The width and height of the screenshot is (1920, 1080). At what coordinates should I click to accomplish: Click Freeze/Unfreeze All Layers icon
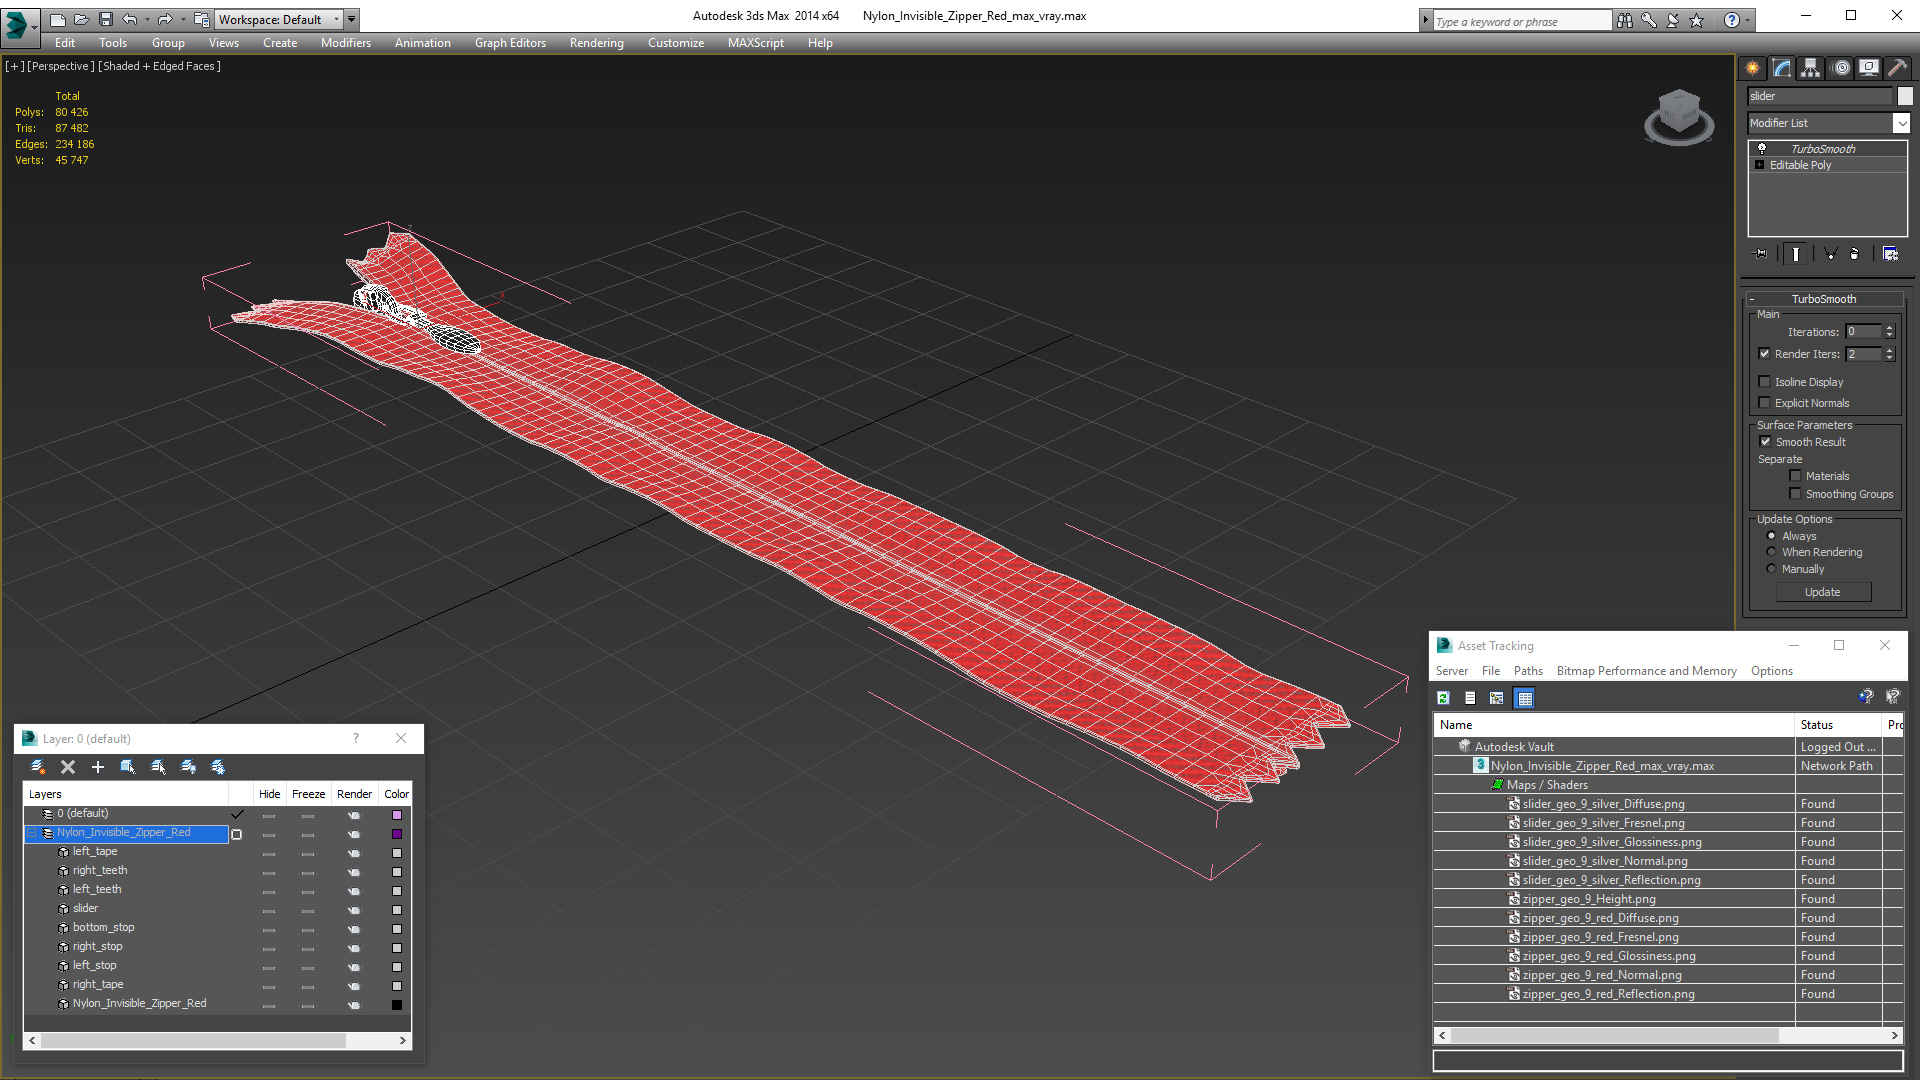(x=218, y=767)
